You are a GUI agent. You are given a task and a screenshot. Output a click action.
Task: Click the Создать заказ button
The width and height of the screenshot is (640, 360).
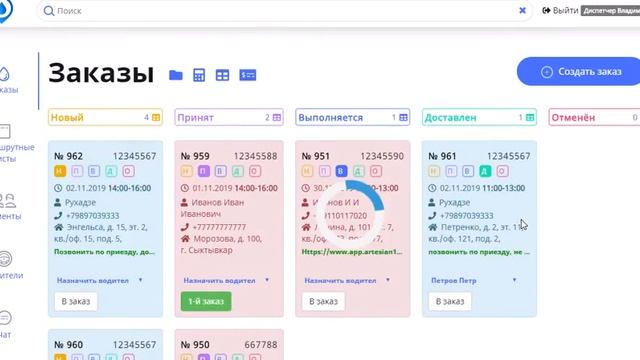pyautogui.click(x=579, y=71)
